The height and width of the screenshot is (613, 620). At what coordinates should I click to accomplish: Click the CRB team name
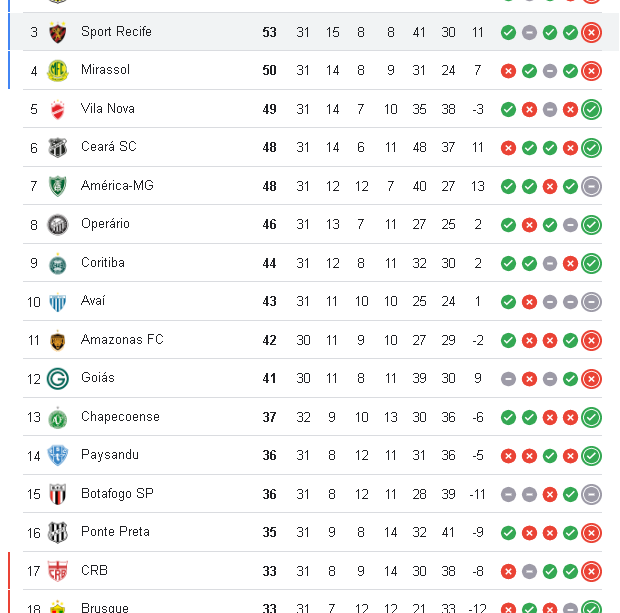pyautogui.click(x=94, y=571)
